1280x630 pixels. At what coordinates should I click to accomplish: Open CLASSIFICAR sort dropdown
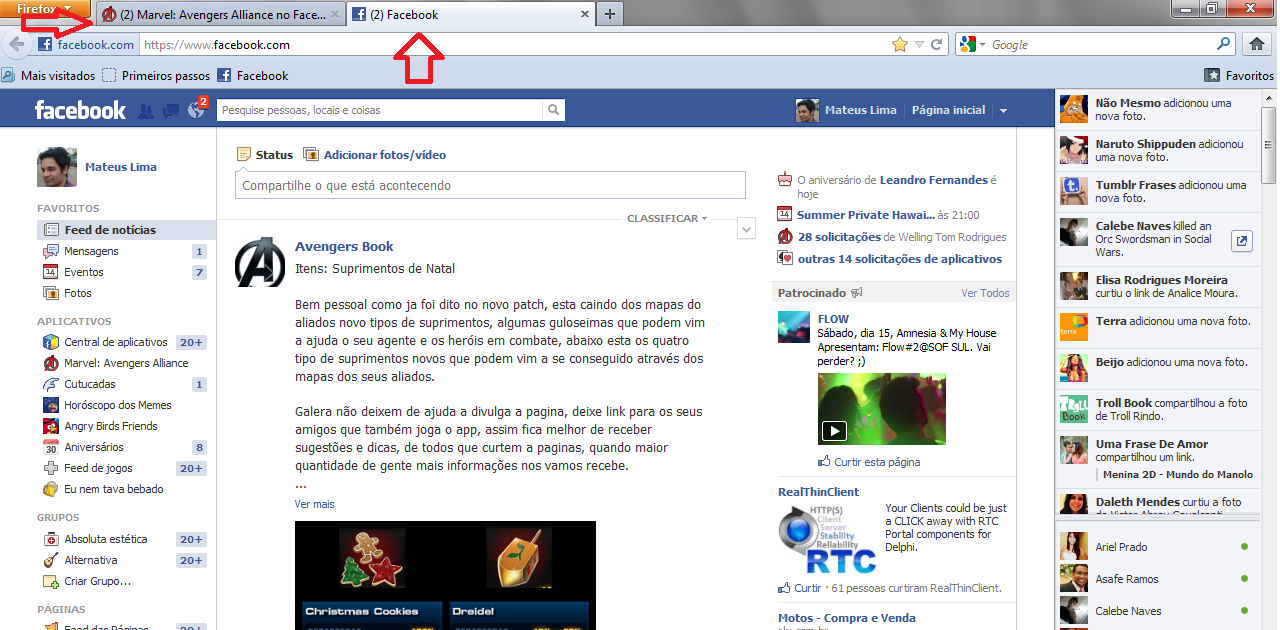point(667,218)
